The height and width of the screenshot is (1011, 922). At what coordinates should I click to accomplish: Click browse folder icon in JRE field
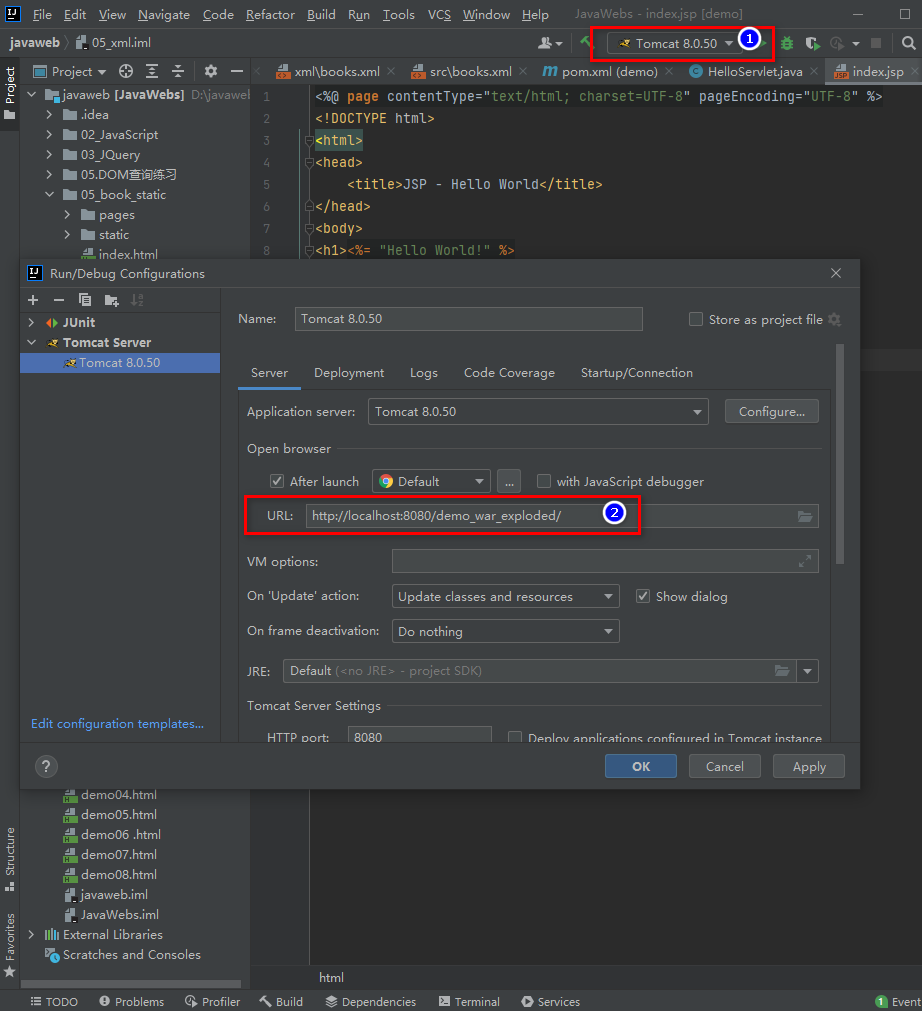click(x=782, y=671)
